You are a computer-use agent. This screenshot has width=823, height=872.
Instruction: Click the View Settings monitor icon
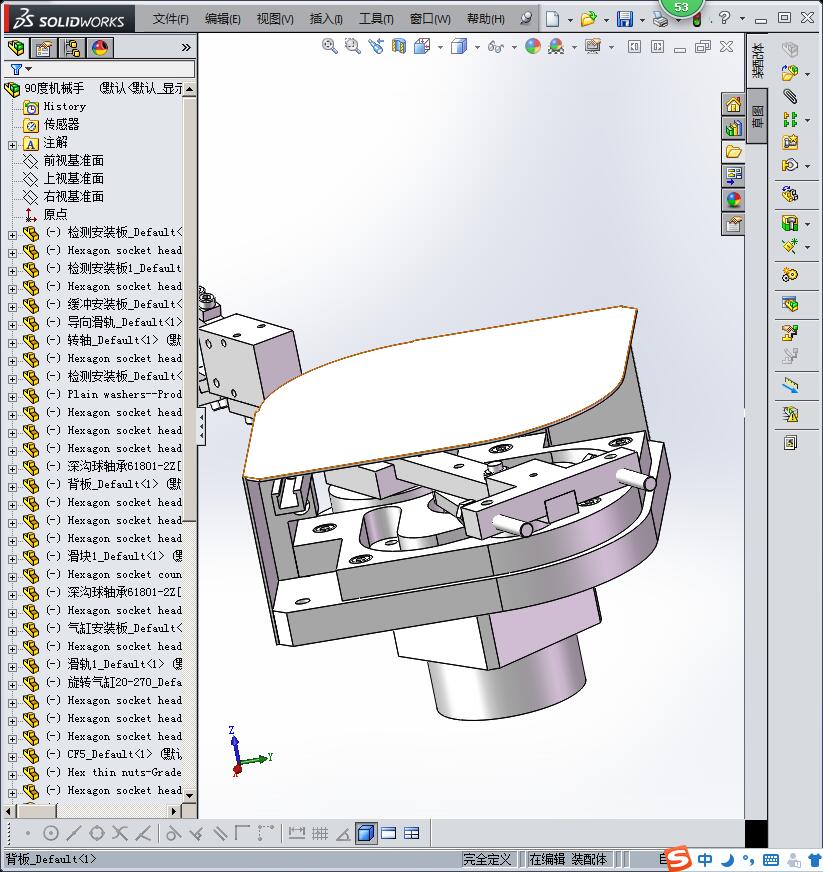(593, 46)
